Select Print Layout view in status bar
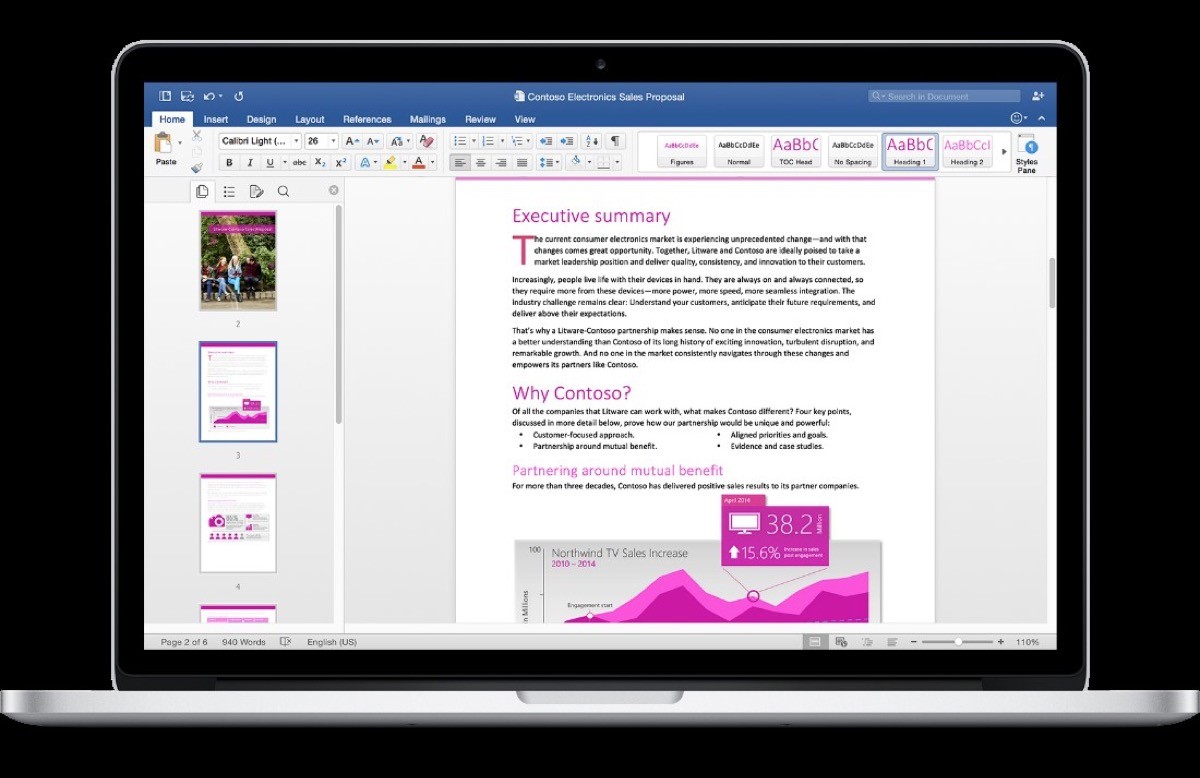Image resolution: width=1200 pixels, height=778 pixels. point(815,642)
